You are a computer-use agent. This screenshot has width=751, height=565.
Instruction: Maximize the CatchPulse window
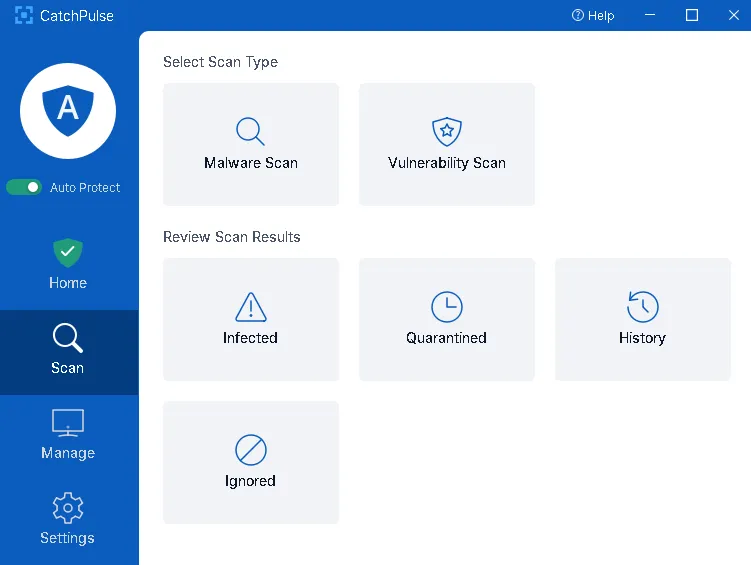691,15
